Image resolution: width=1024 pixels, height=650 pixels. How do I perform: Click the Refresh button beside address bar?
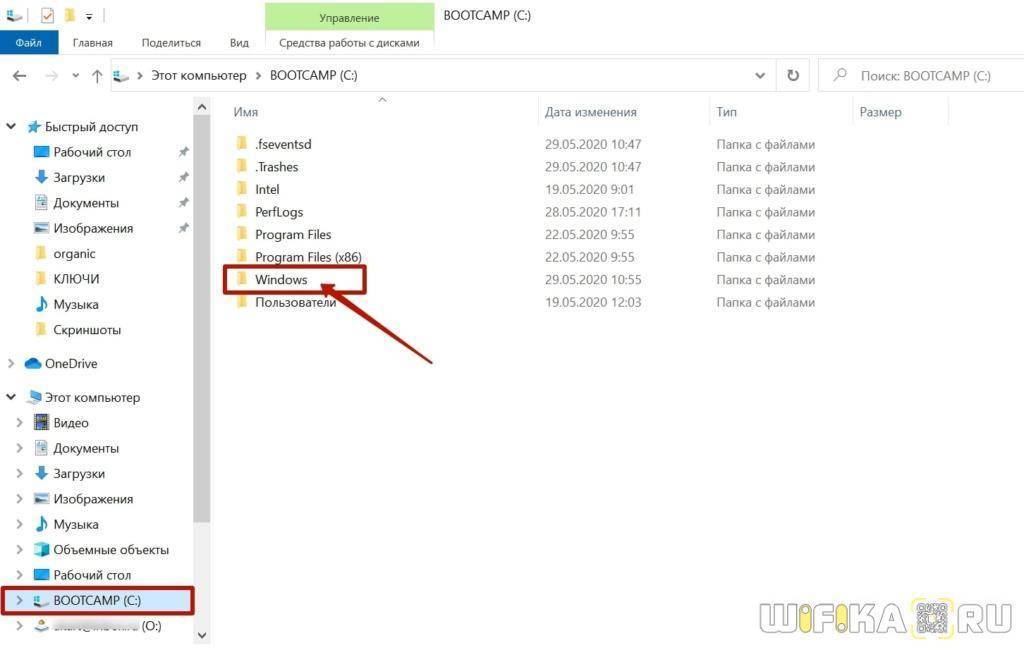pos(793,75)
